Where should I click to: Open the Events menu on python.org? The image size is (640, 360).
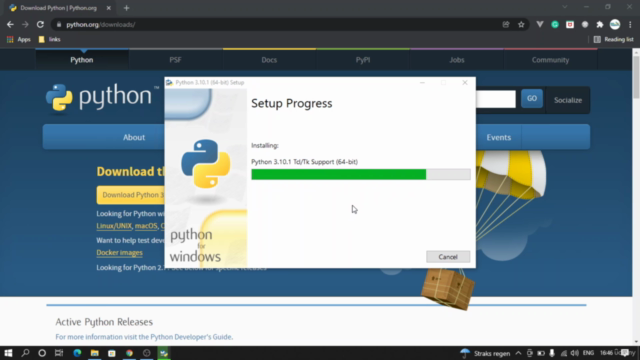tap(498, 138)
